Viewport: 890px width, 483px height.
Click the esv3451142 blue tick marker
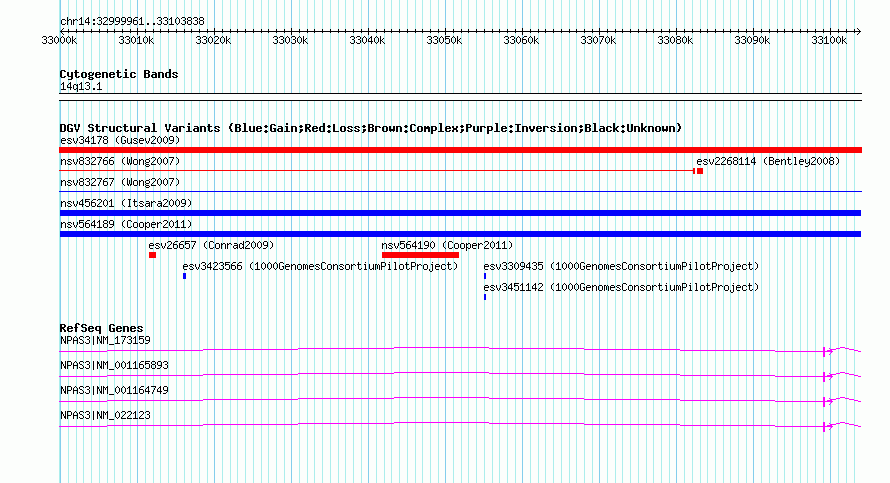(485, 297)
